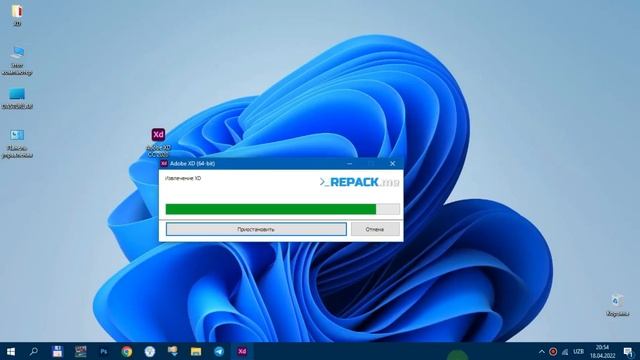The height and width of the screenshot is (360, 640).
Task: Open the Windows Start menu
Action: click(x=11, y=351)
